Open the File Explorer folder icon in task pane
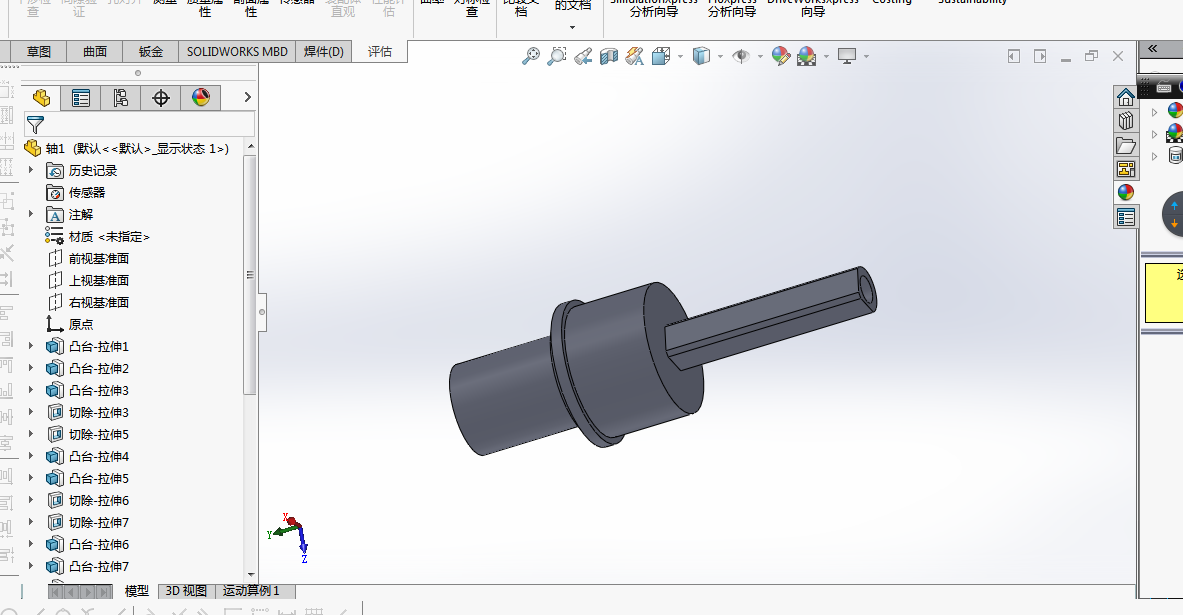The image size is (1183, 615). pos(1126,145)
